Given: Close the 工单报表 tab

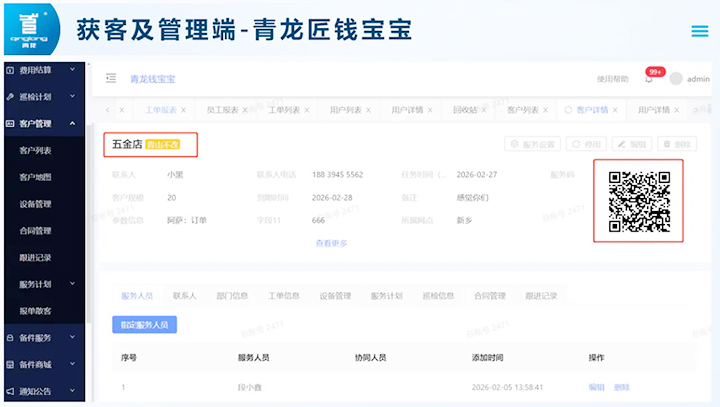Looking at the screenshot, I should coord(184,110).
